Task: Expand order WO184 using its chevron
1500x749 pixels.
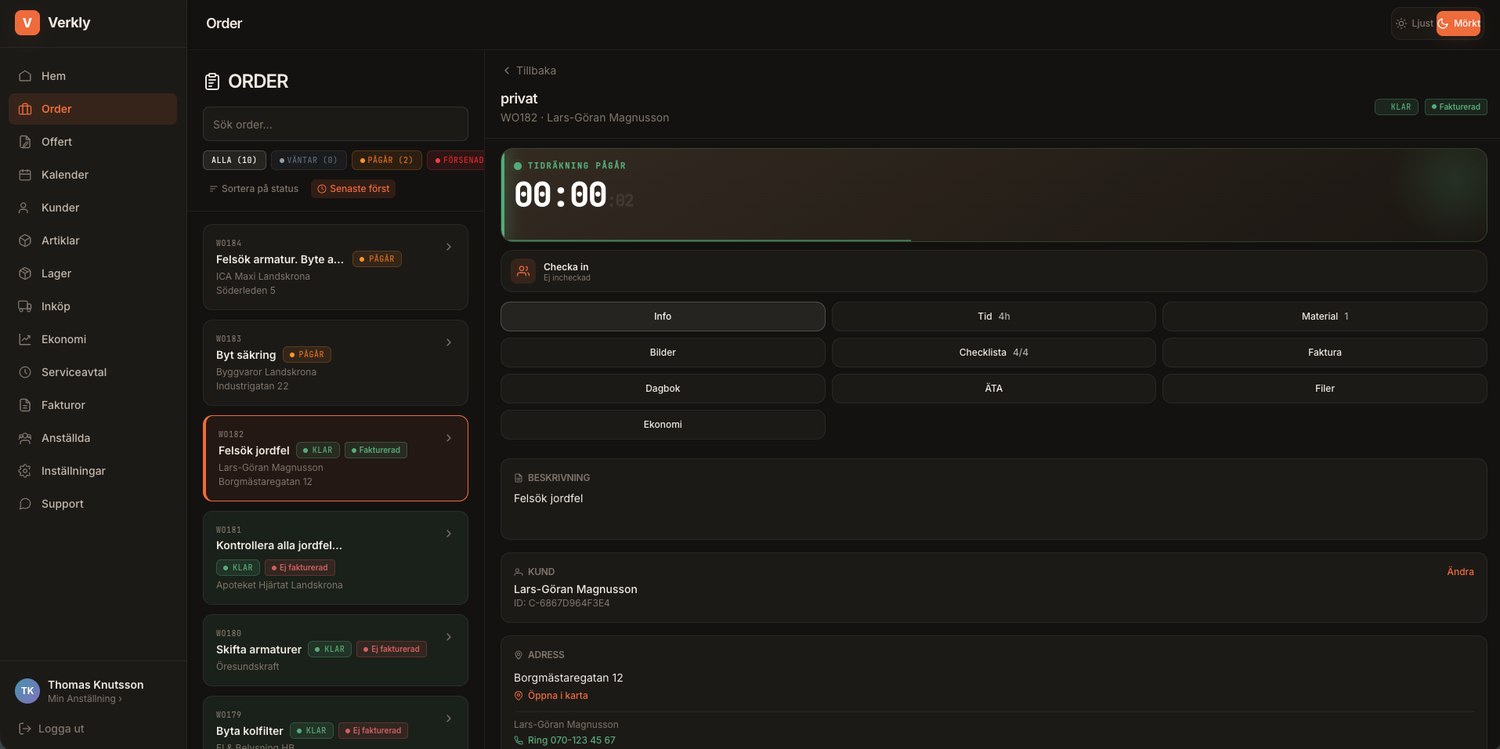Action: click(x=449, y=247)
